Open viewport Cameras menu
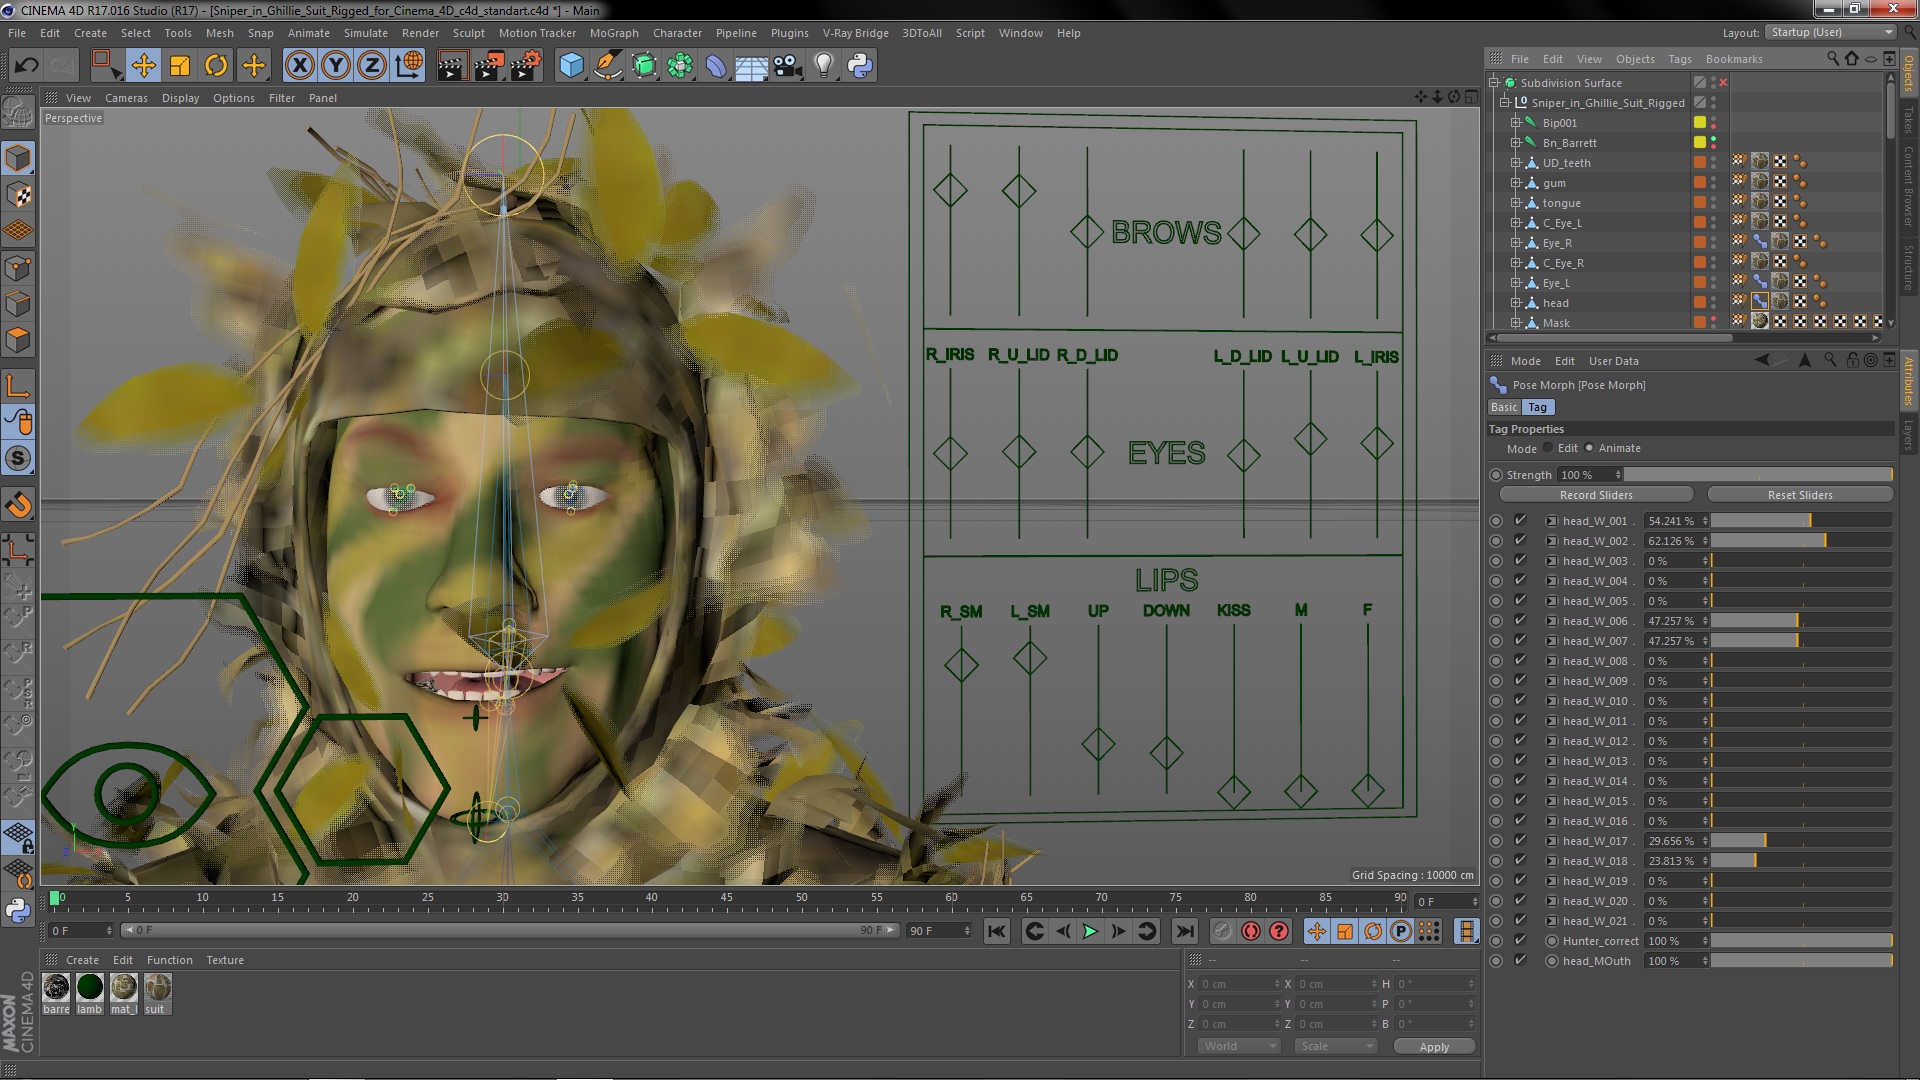 126,98
